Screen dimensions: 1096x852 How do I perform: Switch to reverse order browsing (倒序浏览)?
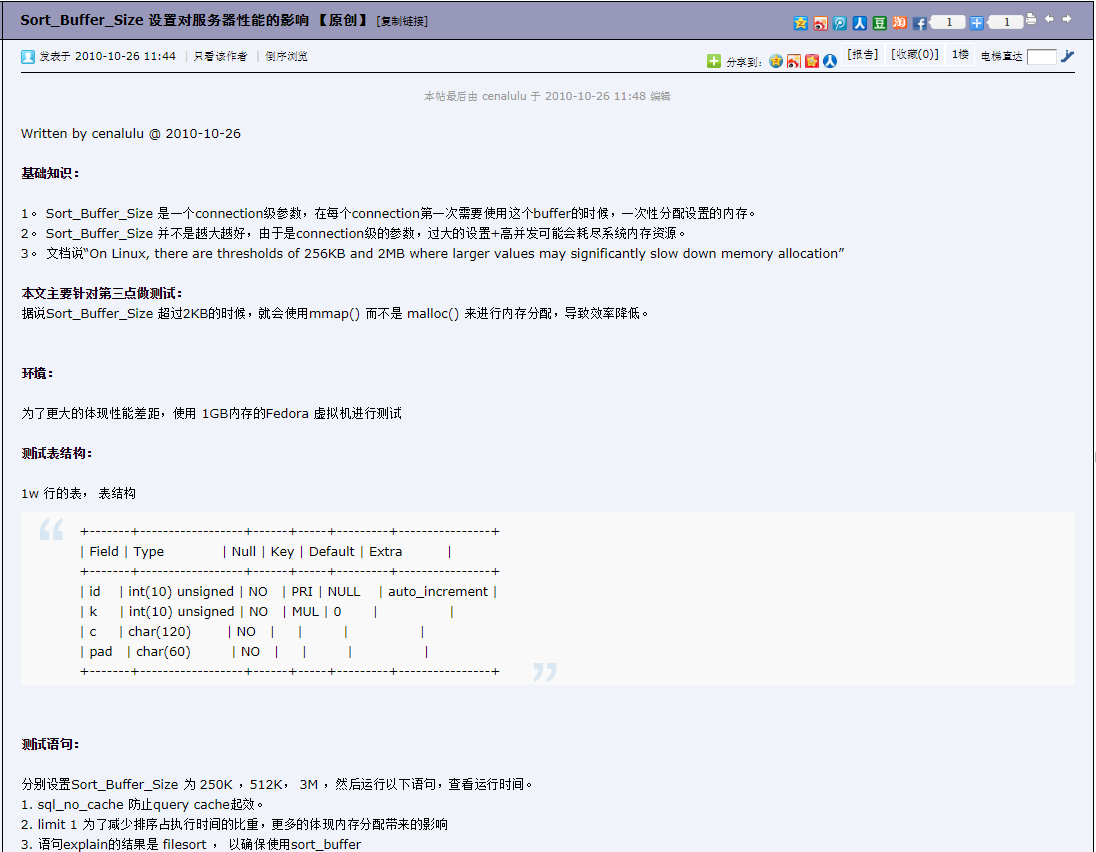pyautogui.click(x=286, y=57)
